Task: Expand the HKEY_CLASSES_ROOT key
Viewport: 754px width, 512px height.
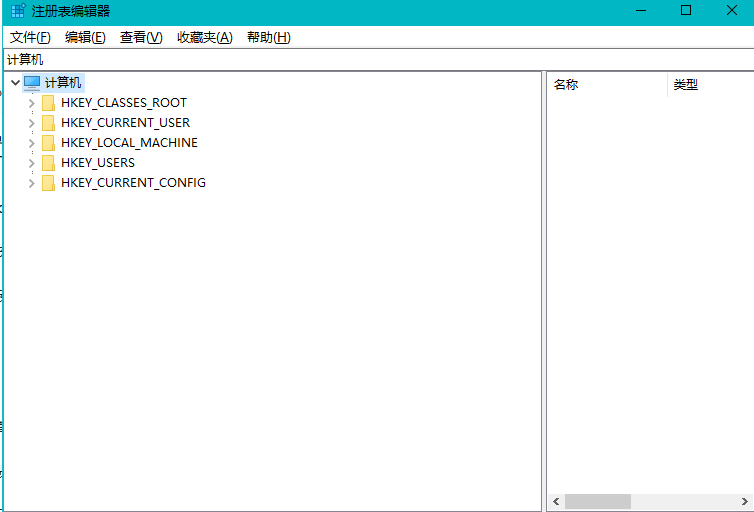Action: point(32,103)
